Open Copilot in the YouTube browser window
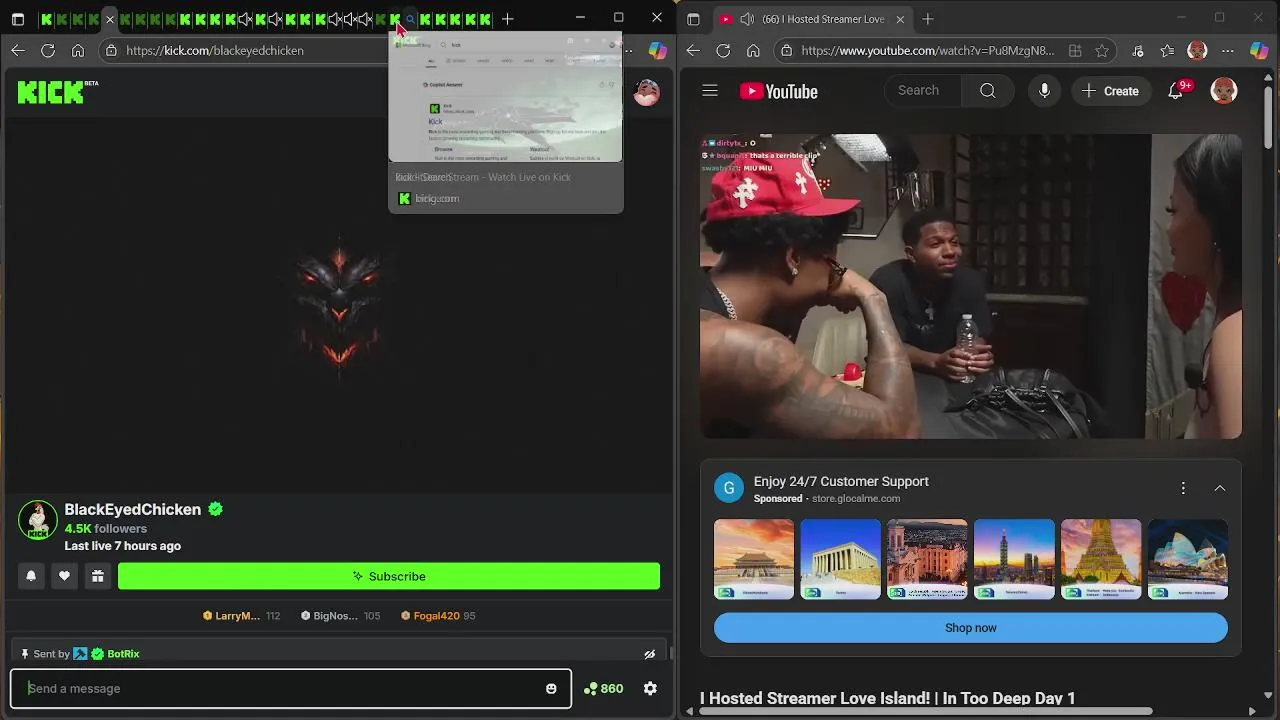Viewport: 1280px width, 720px height. [1261, 50]
